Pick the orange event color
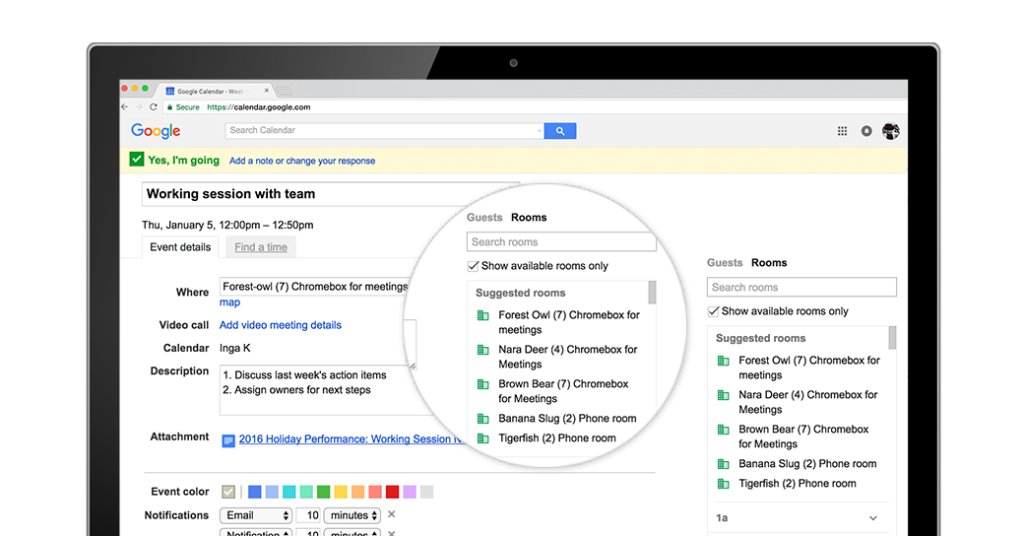Image resolution: width=1024 pixels, height=536 pixels. click(x=358, y=492)
